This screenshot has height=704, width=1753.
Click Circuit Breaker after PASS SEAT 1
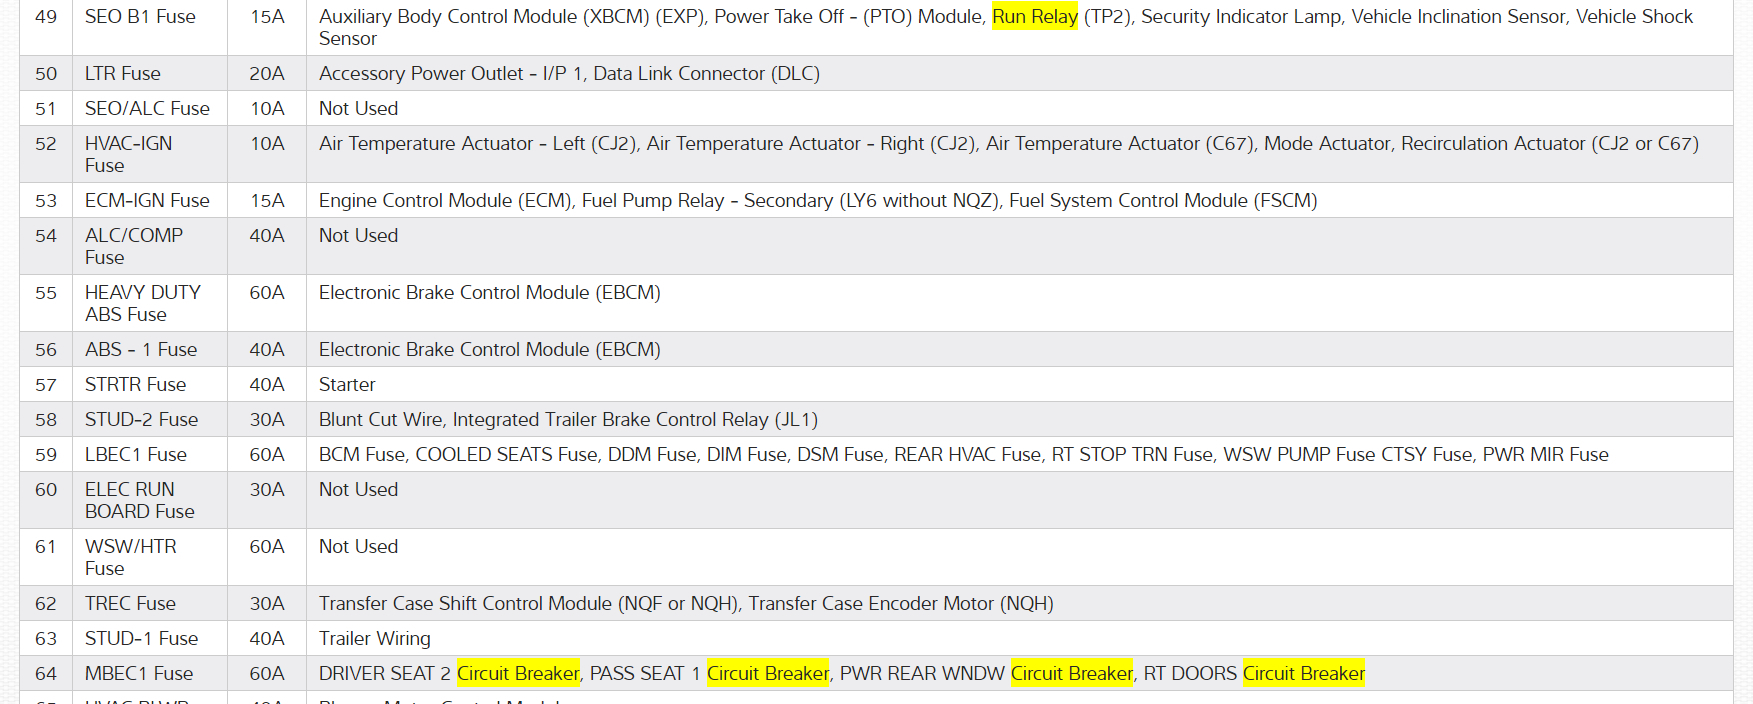click(767, 674)
